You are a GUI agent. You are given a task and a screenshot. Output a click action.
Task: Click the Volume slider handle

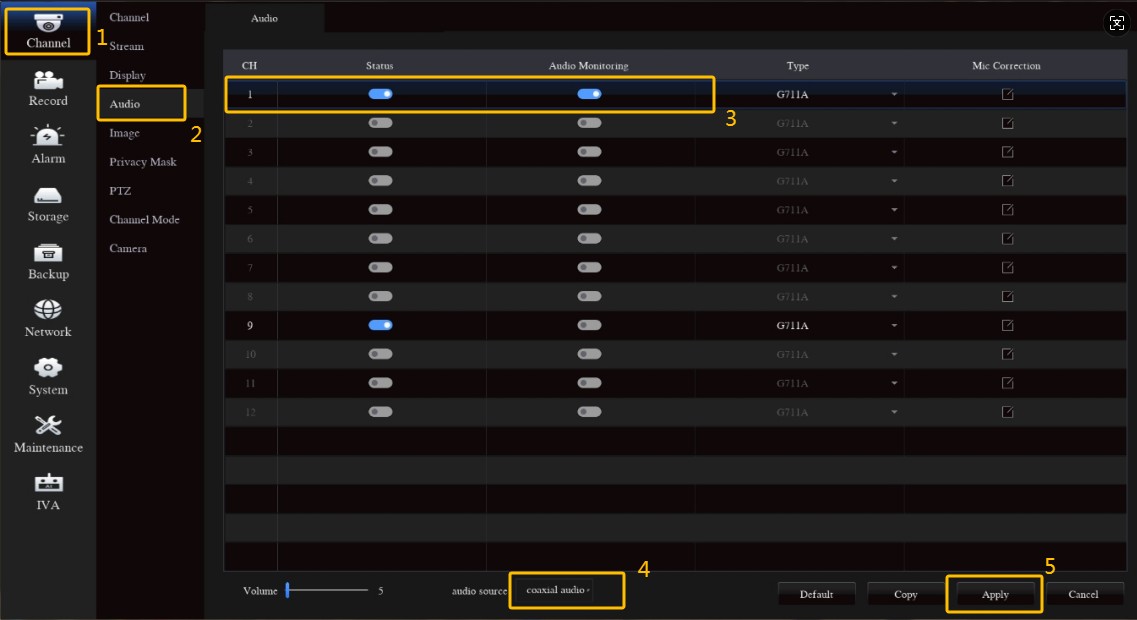[x=288, y=590]
